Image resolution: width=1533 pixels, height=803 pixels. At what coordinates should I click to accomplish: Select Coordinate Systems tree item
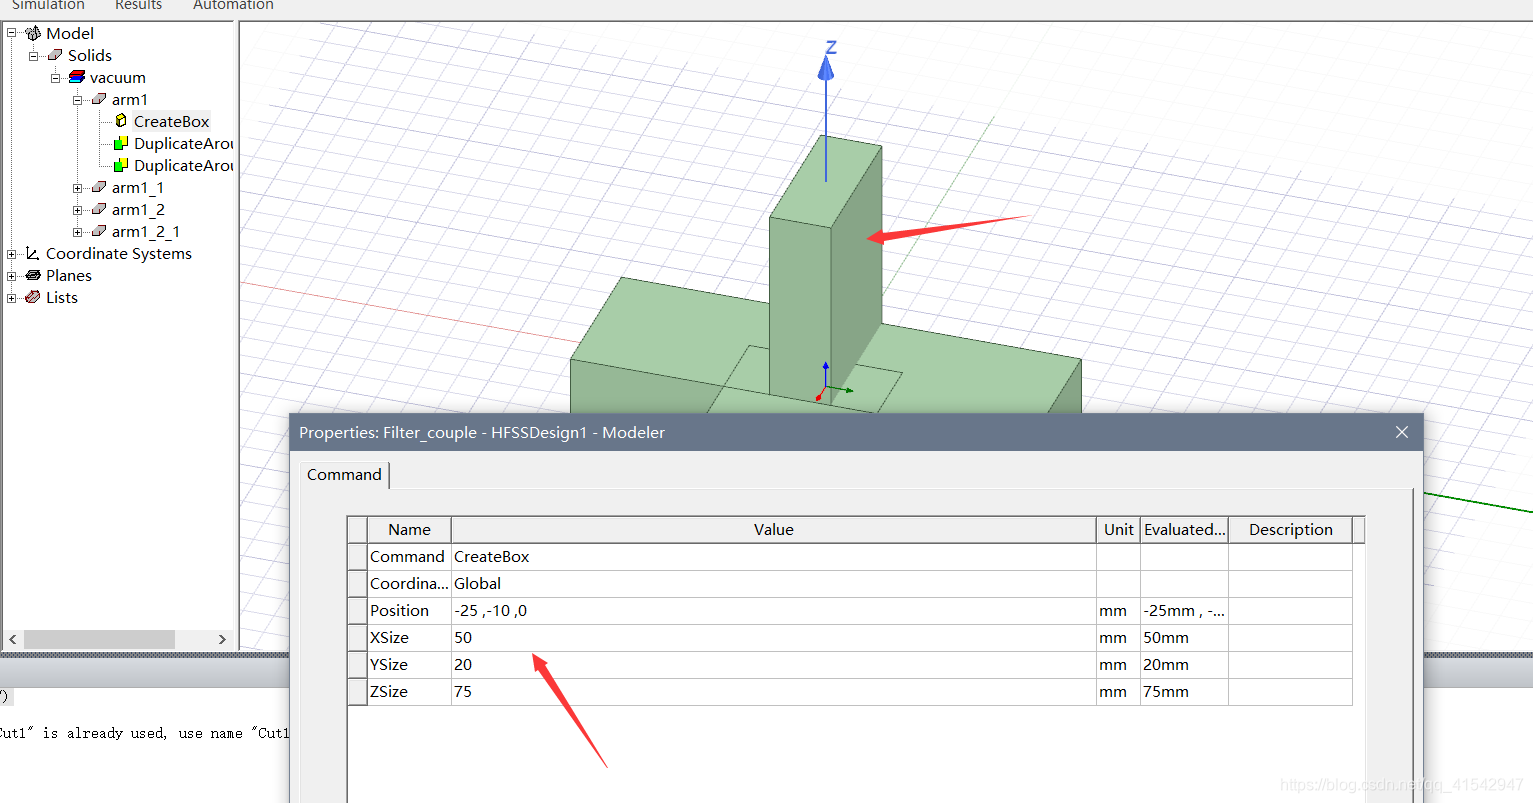(x=119, y=253)
